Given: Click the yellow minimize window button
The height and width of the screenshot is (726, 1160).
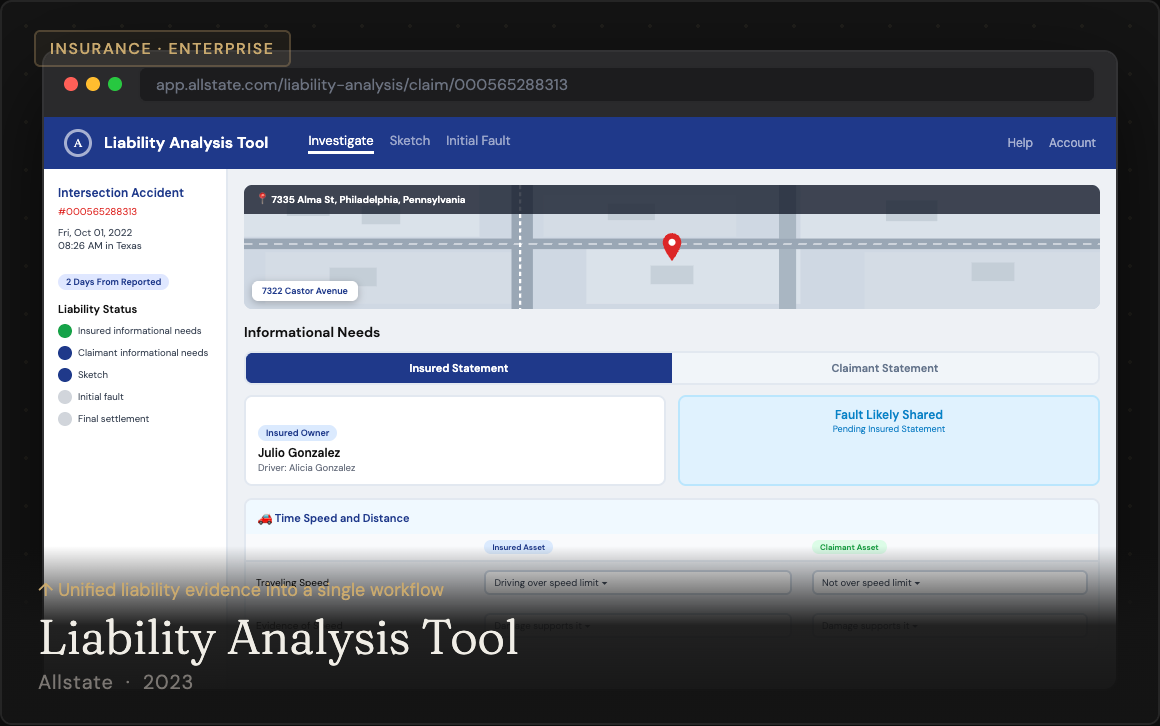Looking at the screenshot, I should (x=93, y=84).
